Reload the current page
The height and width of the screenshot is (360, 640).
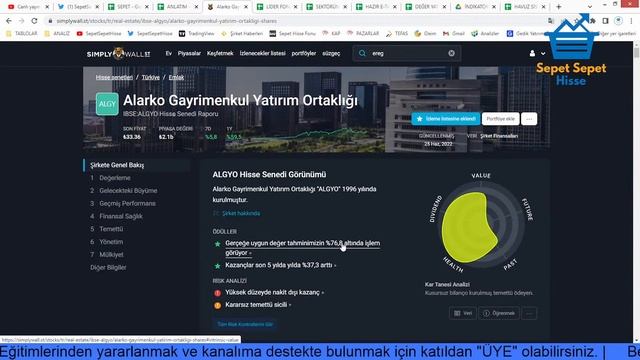(x=34, y=20)
